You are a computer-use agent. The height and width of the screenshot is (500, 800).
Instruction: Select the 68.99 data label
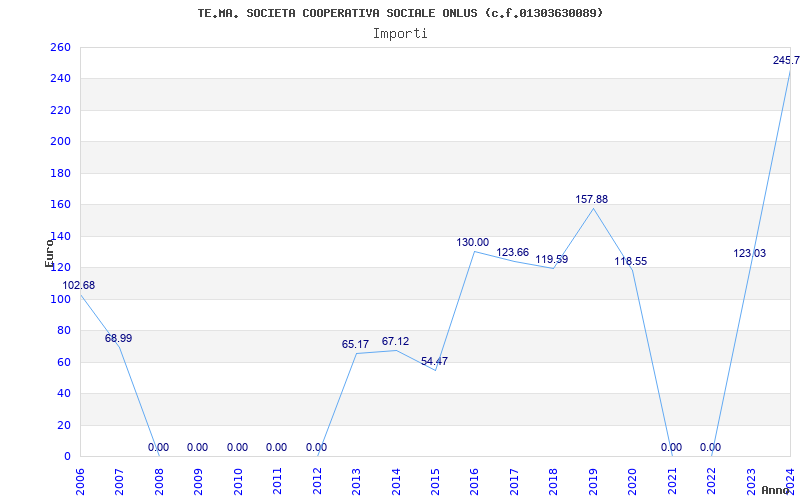pyautogui.click(x=118, y=338)
